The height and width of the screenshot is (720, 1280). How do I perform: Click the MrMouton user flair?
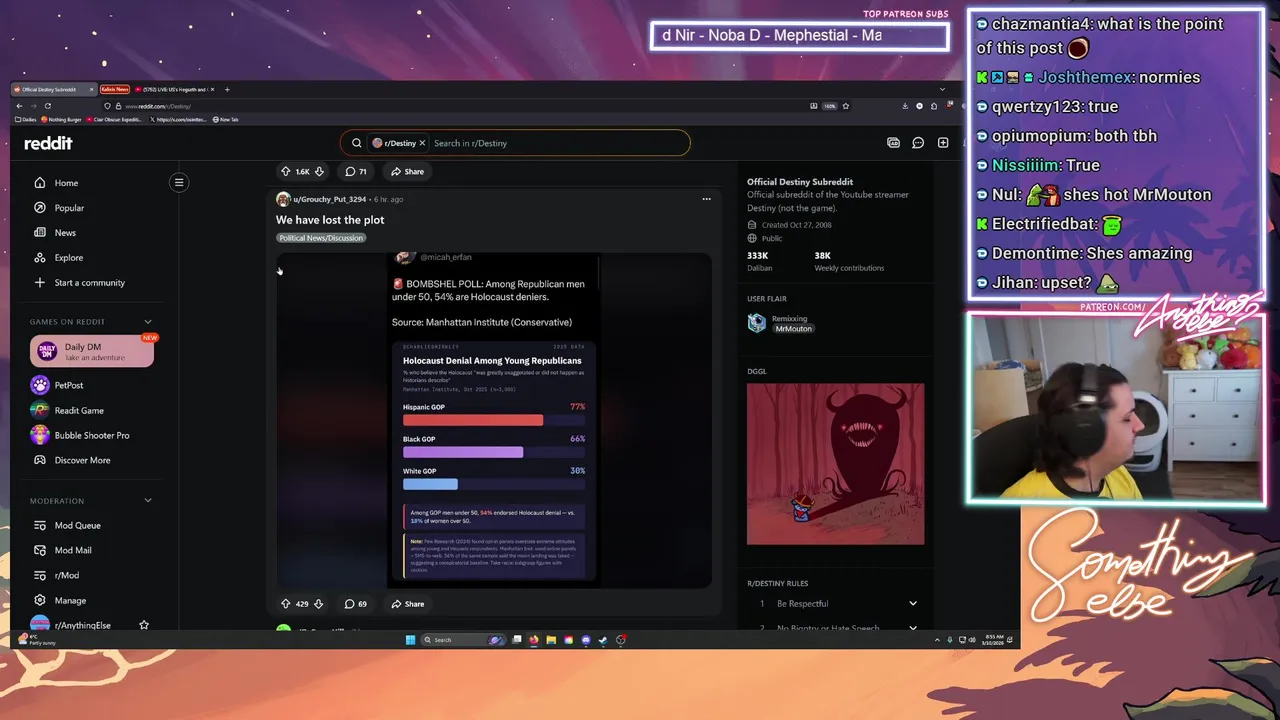tap(793, 329)
